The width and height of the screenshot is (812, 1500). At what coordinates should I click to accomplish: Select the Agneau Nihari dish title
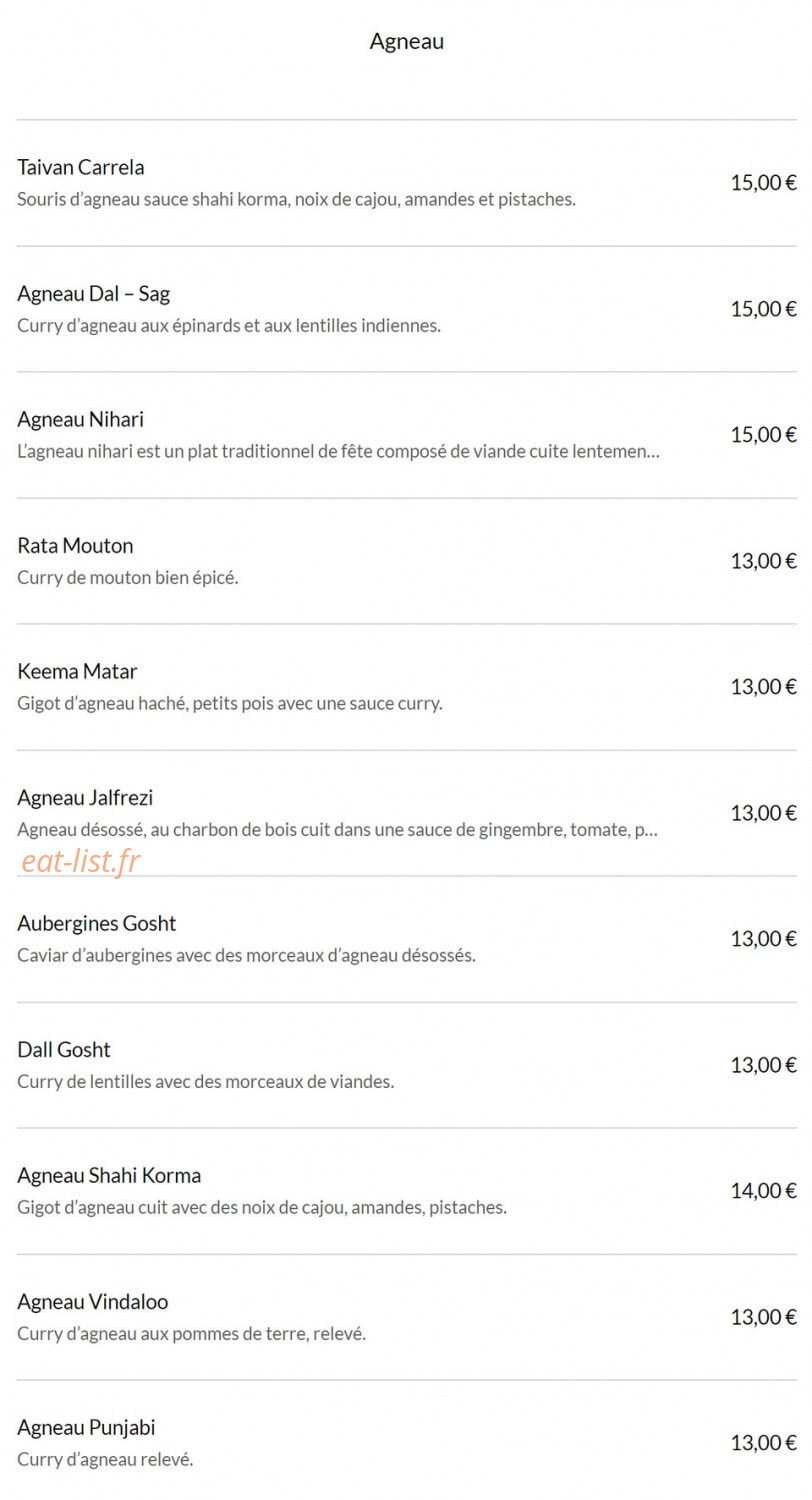[x=81, y=419]
